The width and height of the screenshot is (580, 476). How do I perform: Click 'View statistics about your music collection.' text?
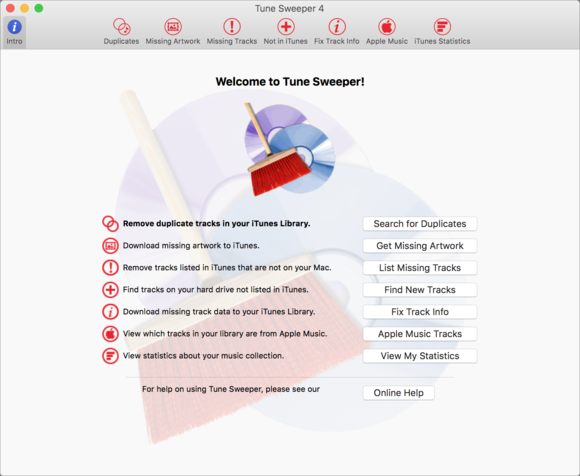coord(203,356)
